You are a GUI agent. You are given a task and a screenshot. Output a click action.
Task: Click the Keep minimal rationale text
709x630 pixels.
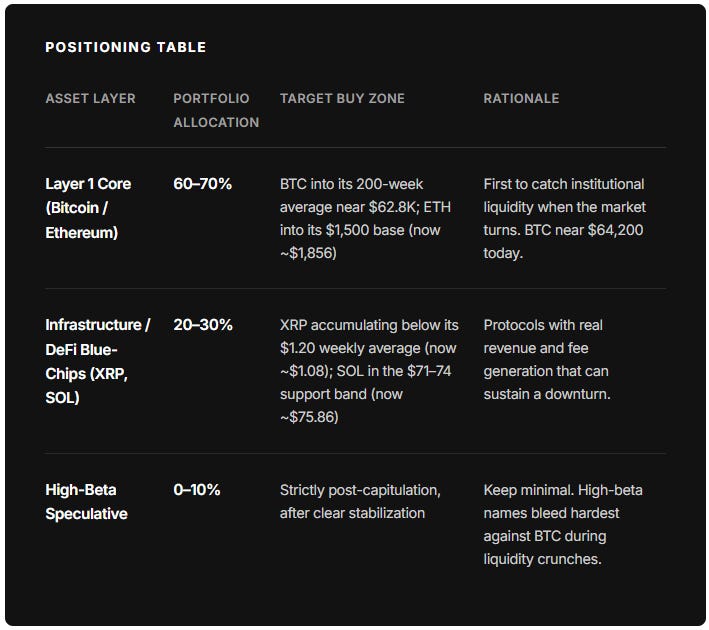coord(563,525)
